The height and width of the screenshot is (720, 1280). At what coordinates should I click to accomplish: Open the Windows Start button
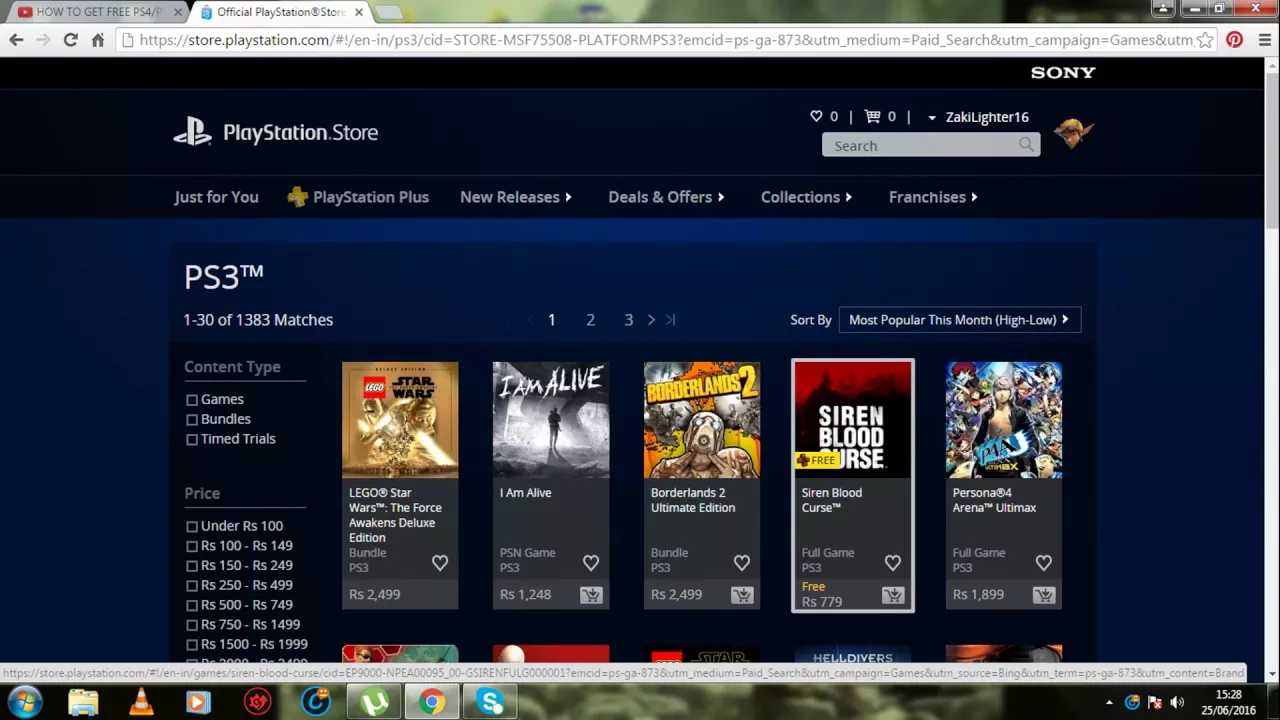(x=25, y=702)
